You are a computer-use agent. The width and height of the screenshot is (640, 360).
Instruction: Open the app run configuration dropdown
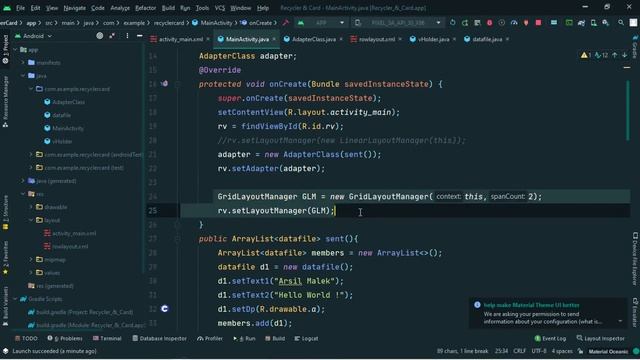(321, 23)
